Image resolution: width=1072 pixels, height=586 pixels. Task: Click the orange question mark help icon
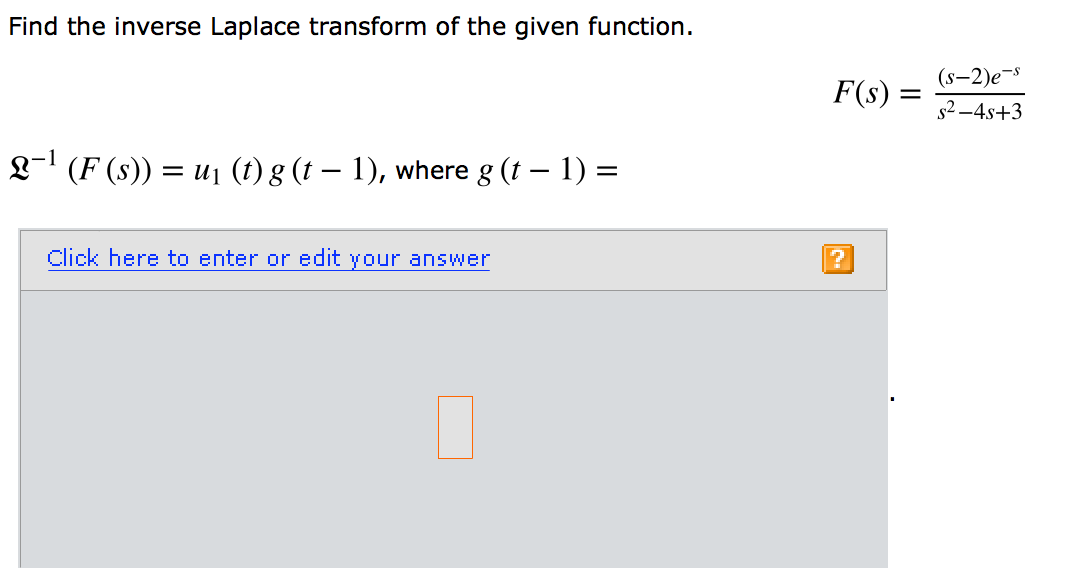[x=839, y=259]
